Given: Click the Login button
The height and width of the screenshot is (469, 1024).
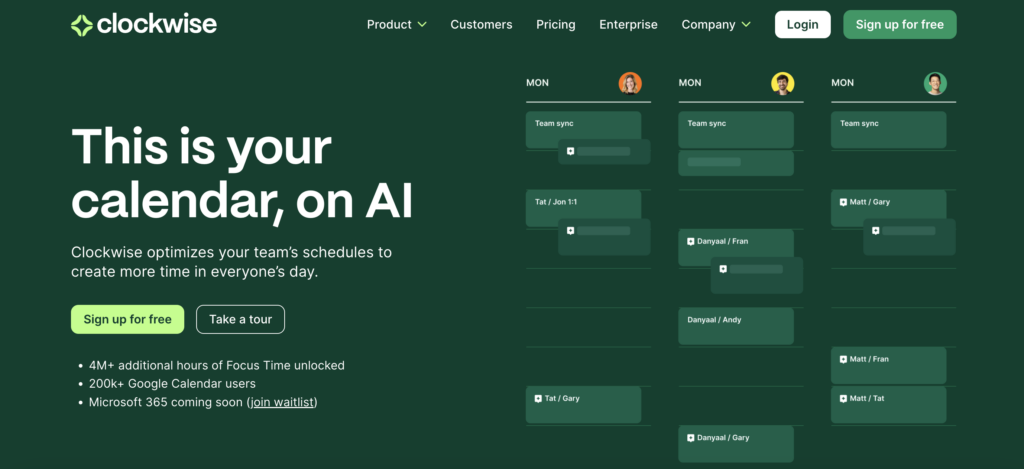Looking at the screenshot, I should [x=803, y=25].
